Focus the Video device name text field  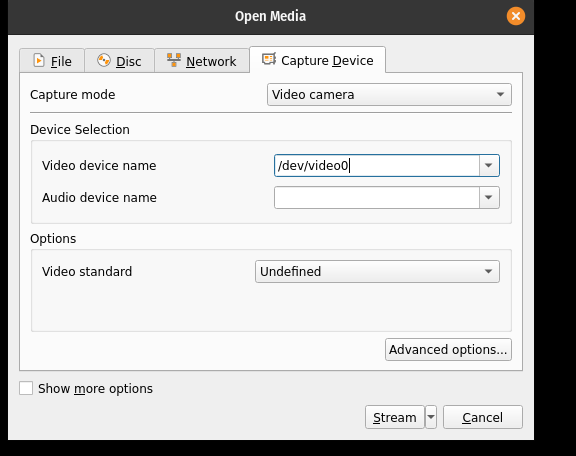coord(377,166)
